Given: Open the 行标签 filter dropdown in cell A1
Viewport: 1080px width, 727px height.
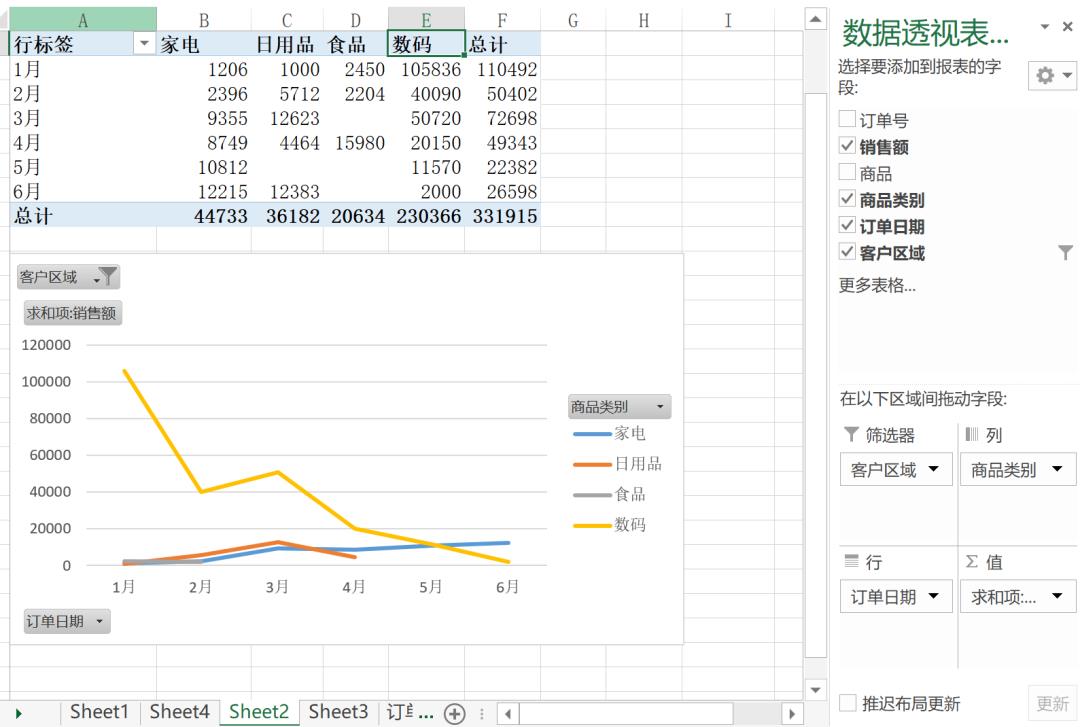Looking at the screenshot, I should (x=145, y=44).
